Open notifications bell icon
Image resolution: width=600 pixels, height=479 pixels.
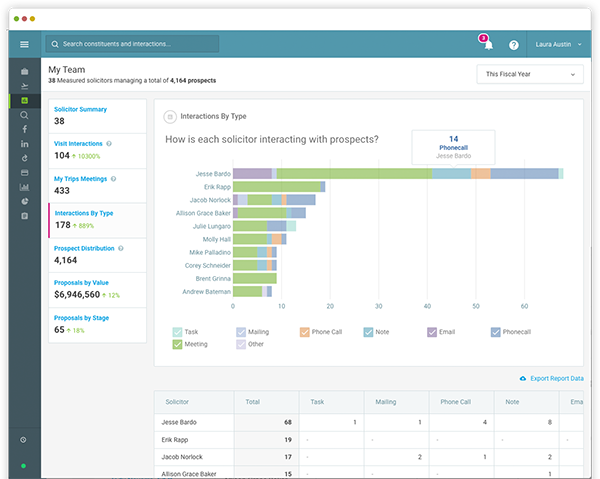[x=487, y=45]
